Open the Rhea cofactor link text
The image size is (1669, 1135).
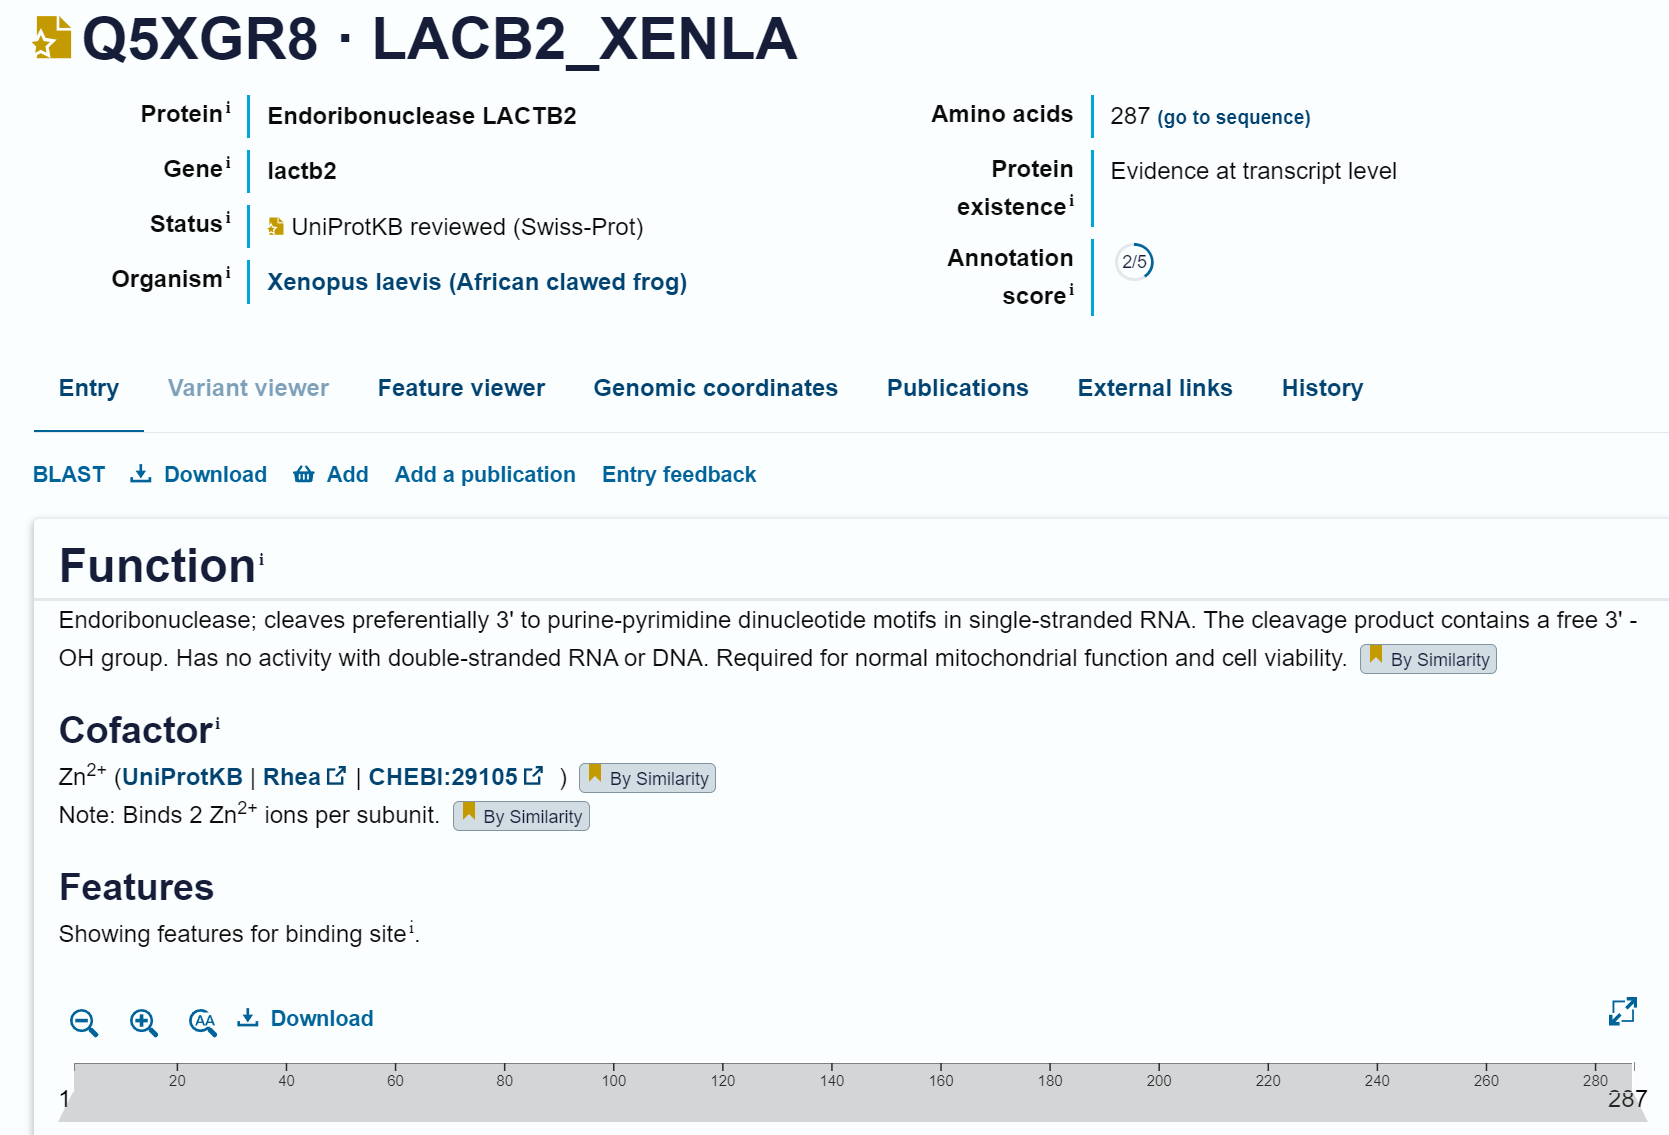pyautogui.click(x=291, y=777)
